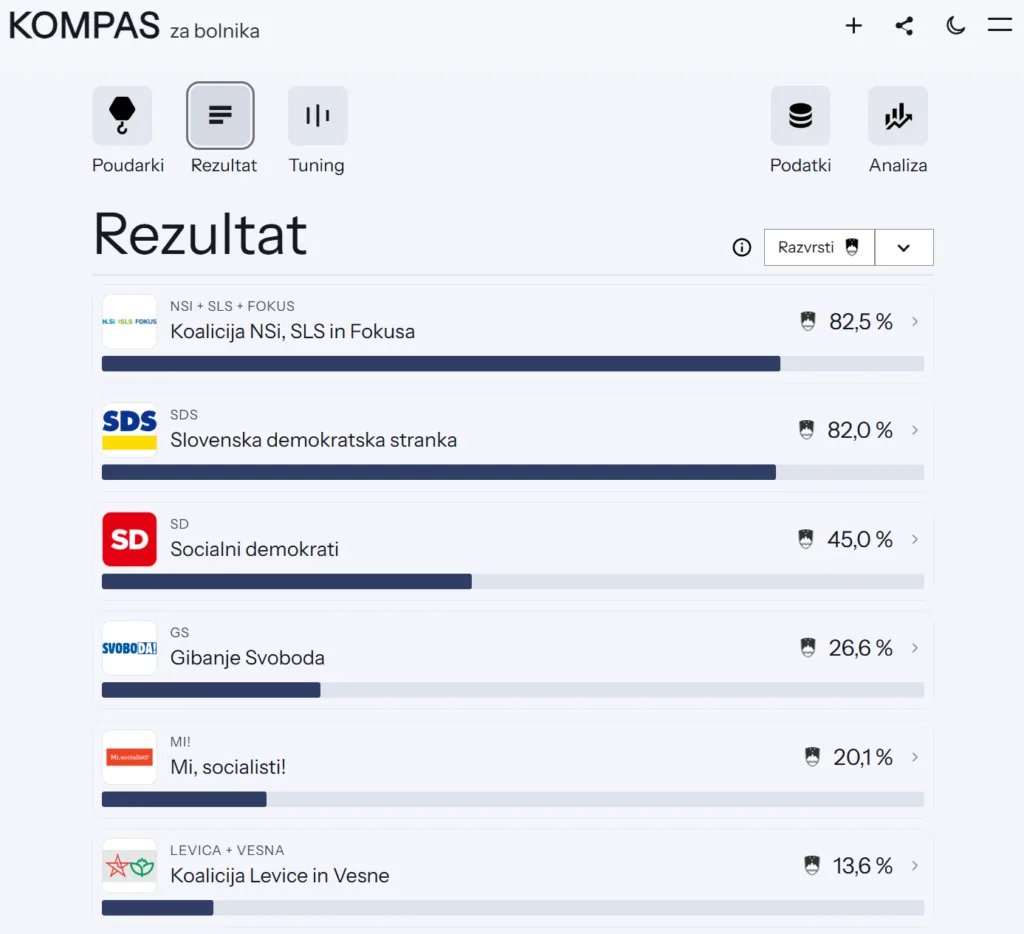Image resolution: width=1024 pixels, height=934 pixels.
Task: Click the Razvrsti sort button
Action: 819,248
